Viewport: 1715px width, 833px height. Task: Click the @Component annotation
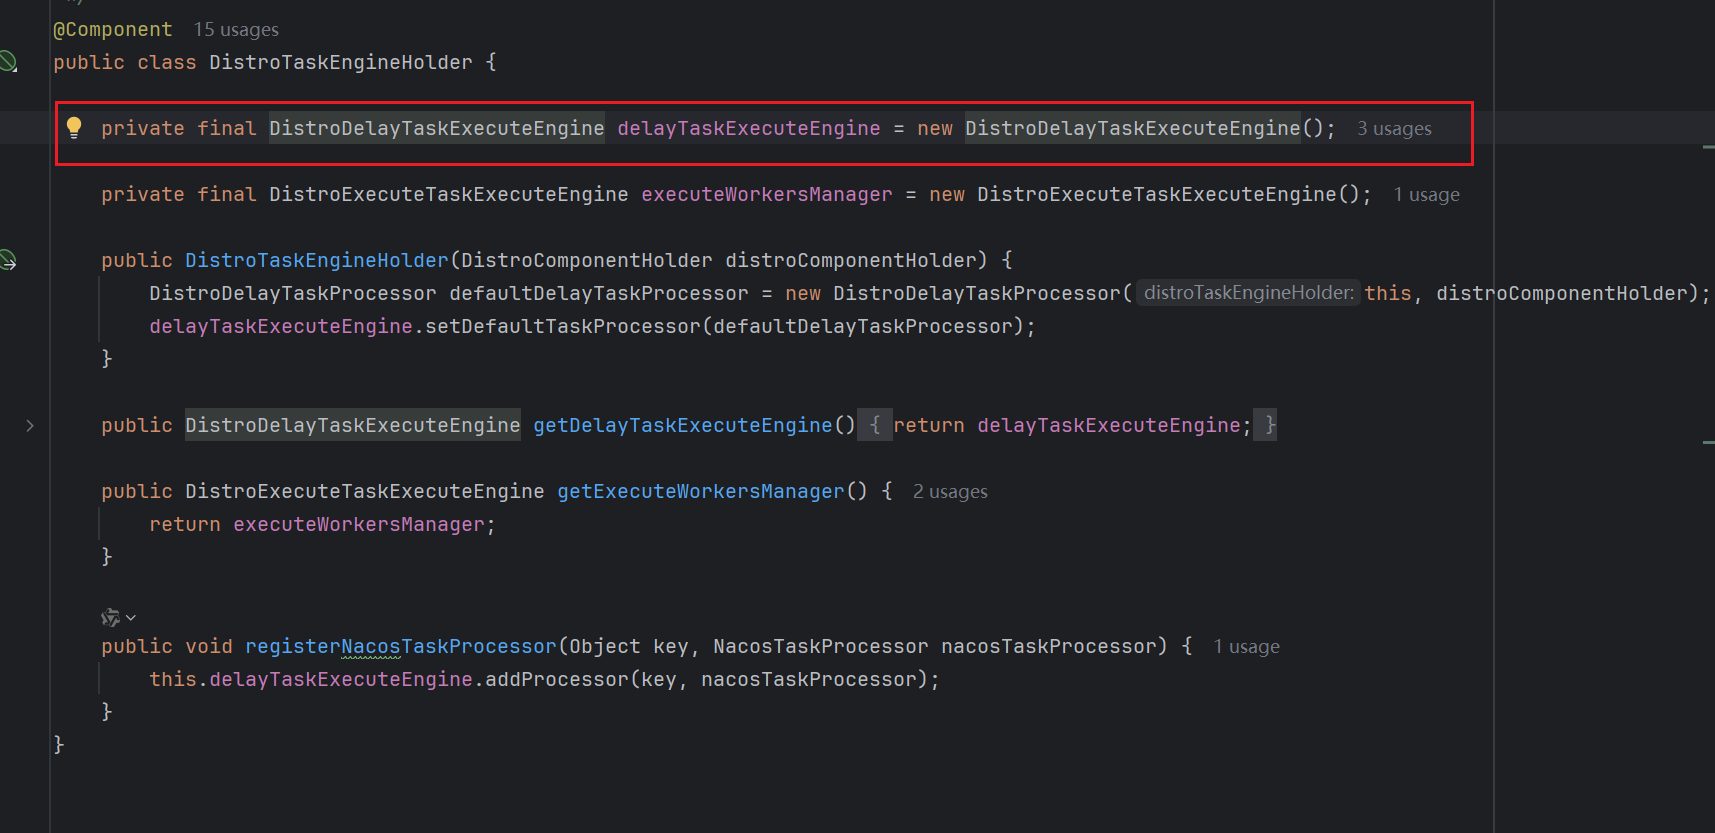(x=112, y=30)
